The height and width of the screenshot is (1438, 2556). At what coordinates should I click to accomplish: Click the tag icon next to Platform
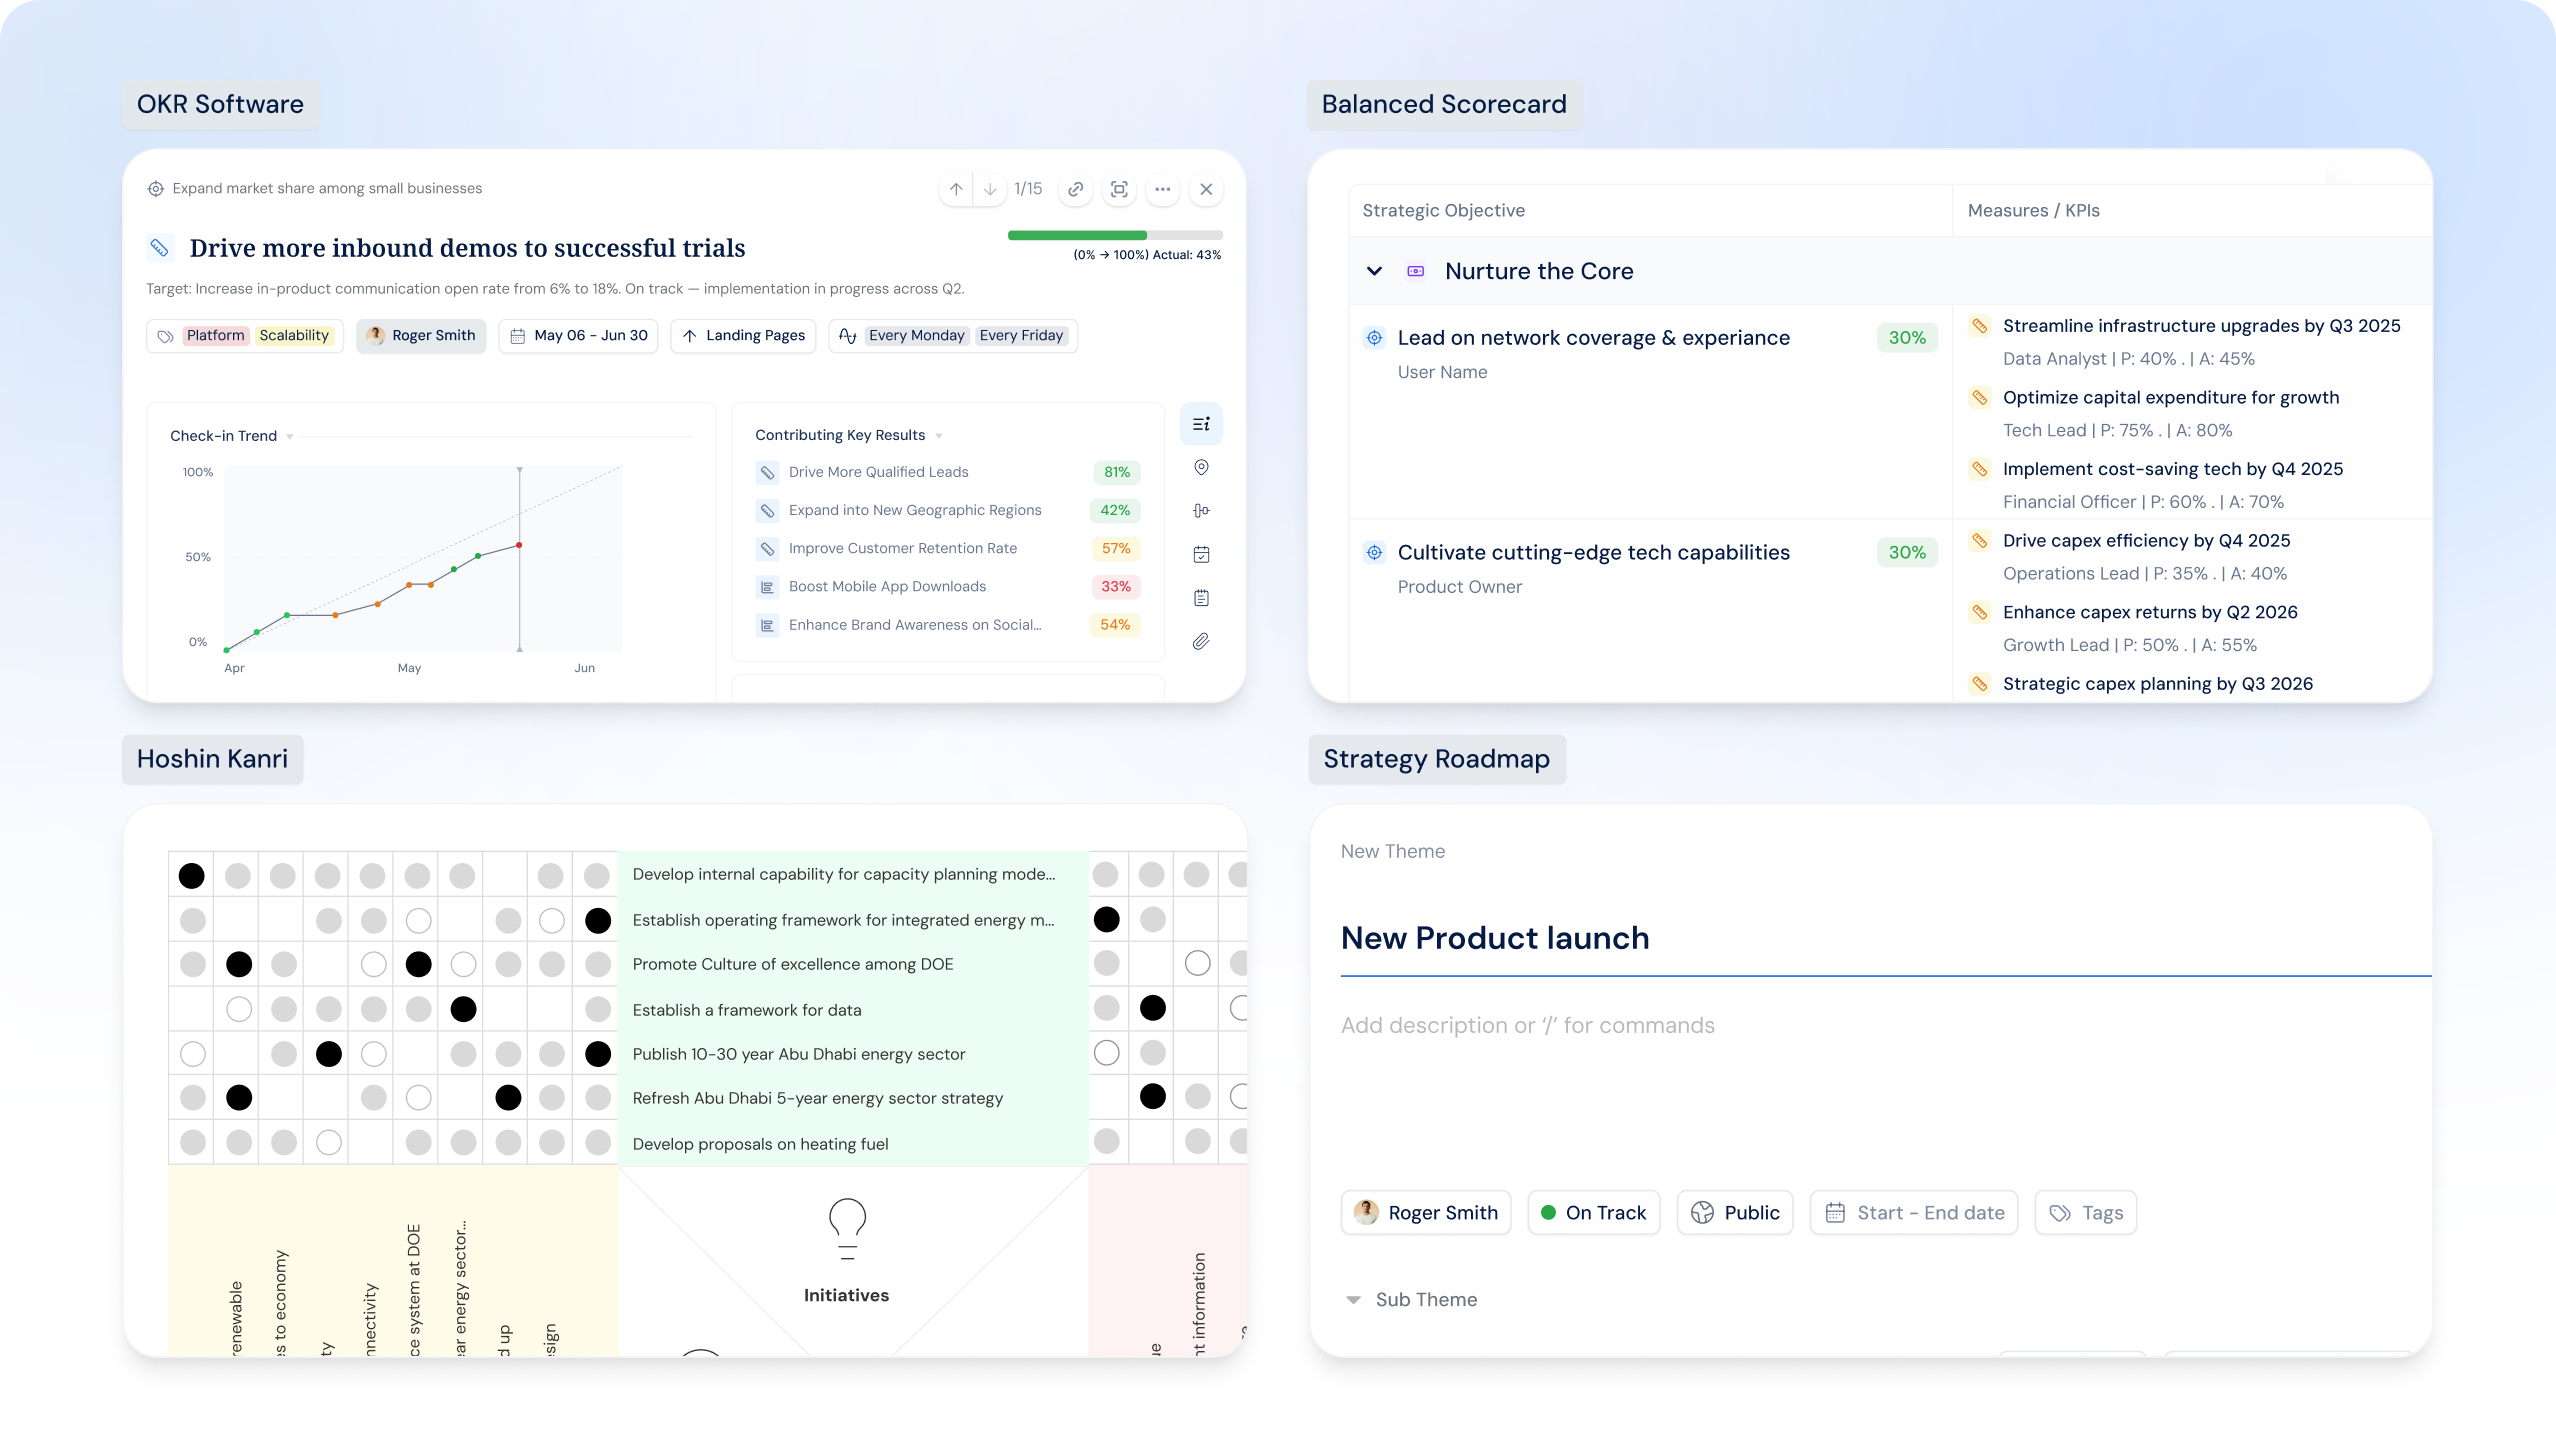click(166, 336)
